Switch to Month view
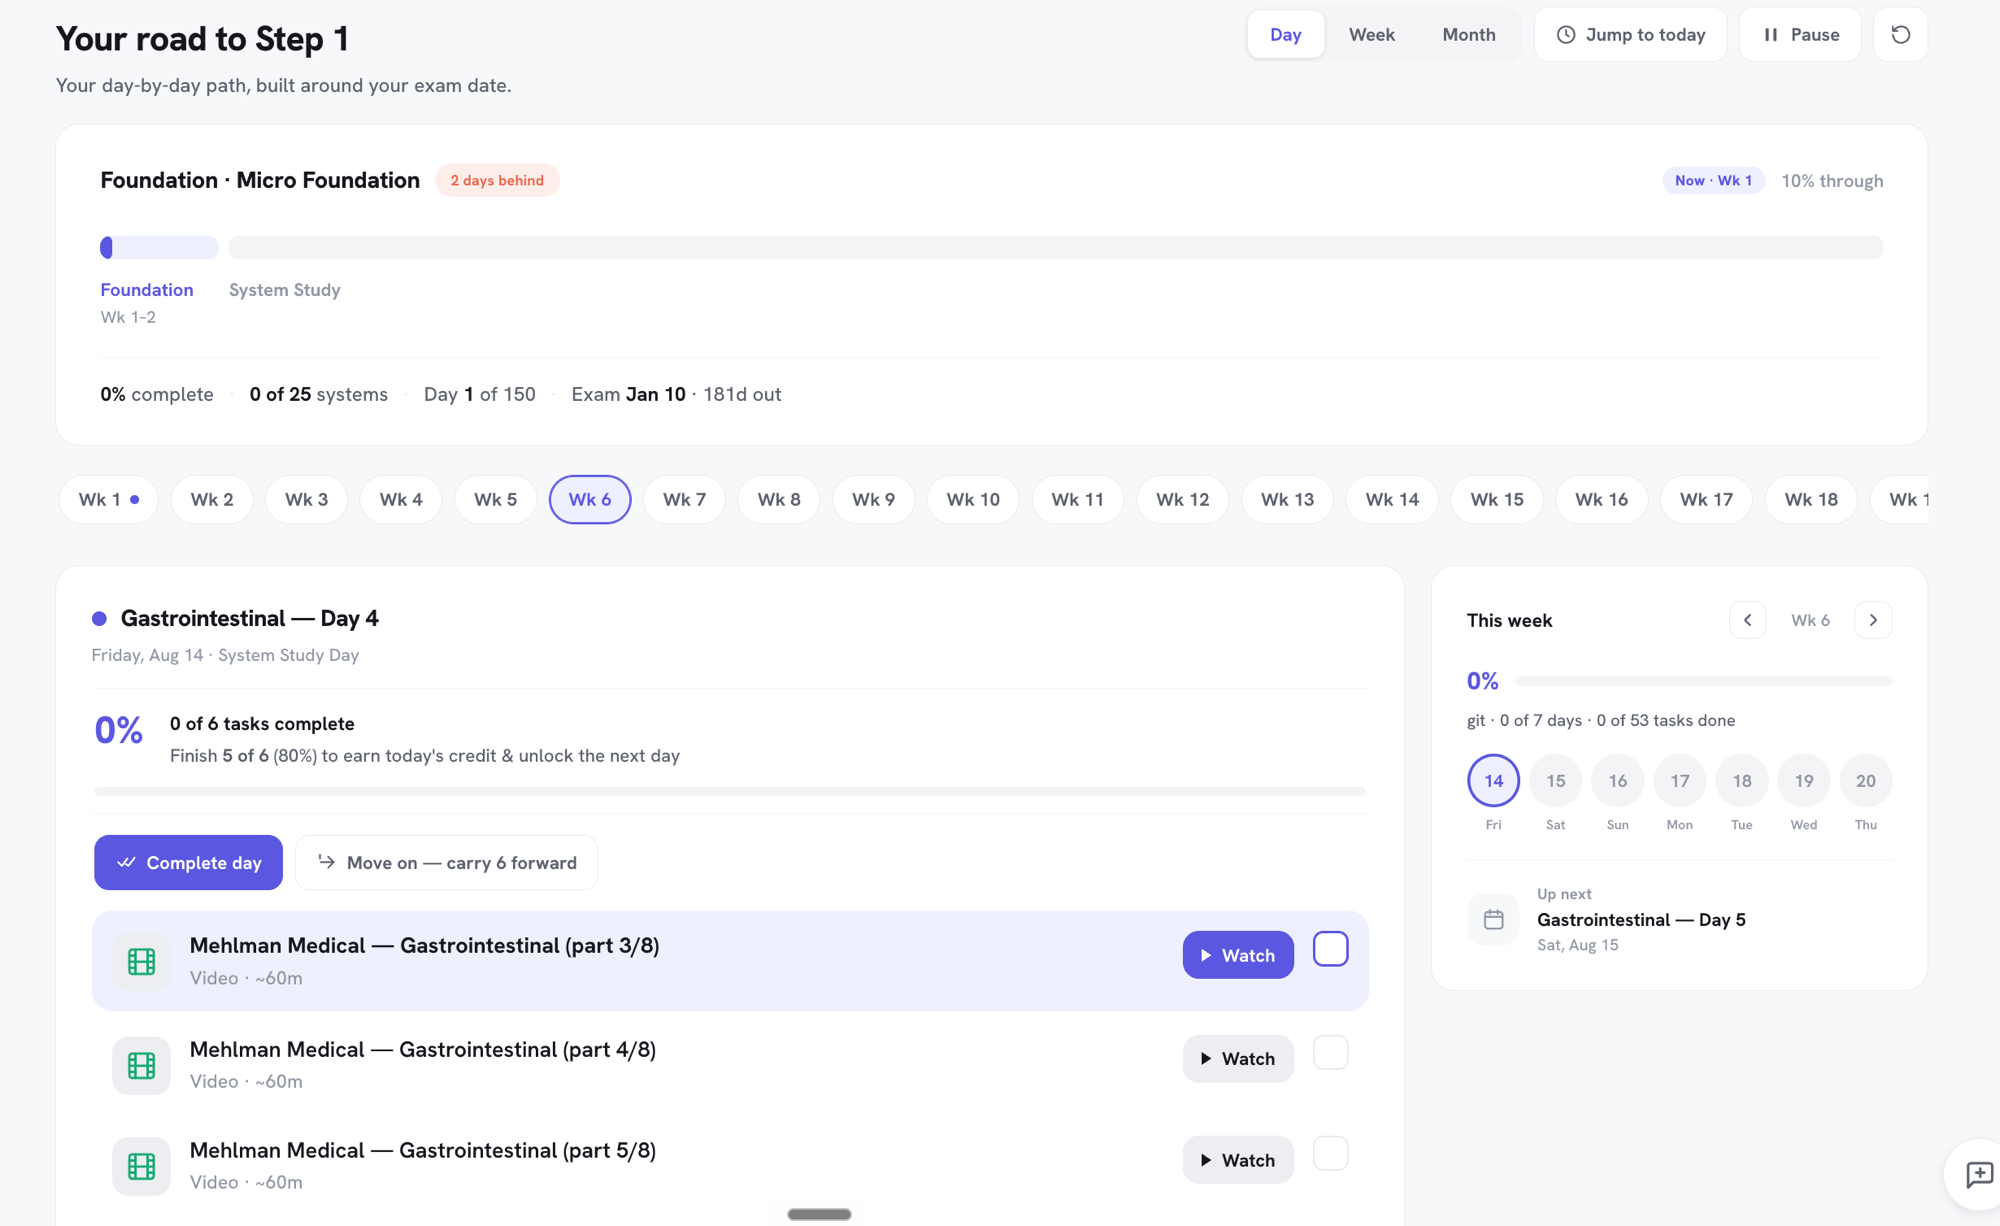Image resolution: width=2000 pixels, height=1226 pixels. [1468, 34]
